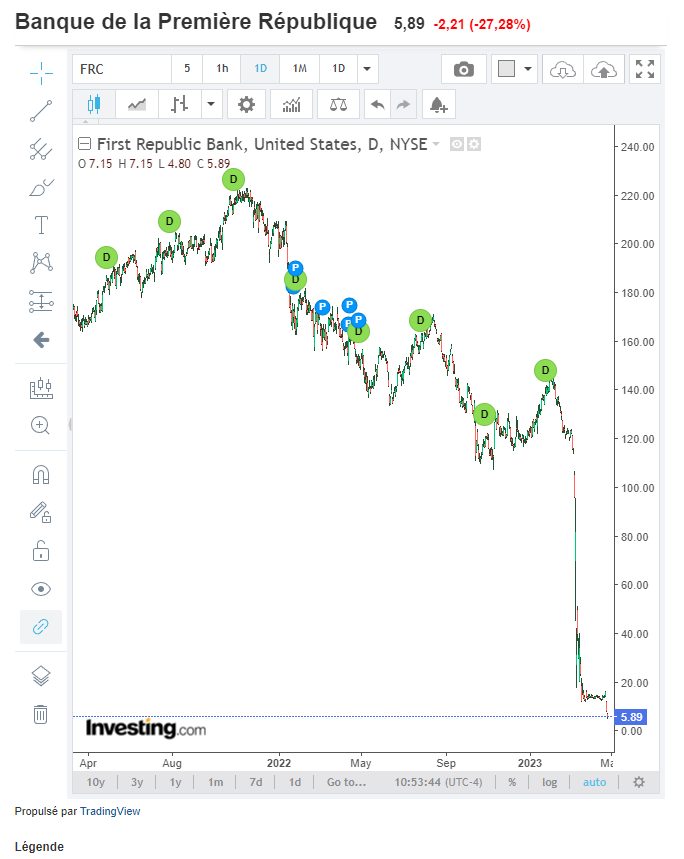
Task: Open the interval dropdown arrow
Action: (x=367, y=69)
